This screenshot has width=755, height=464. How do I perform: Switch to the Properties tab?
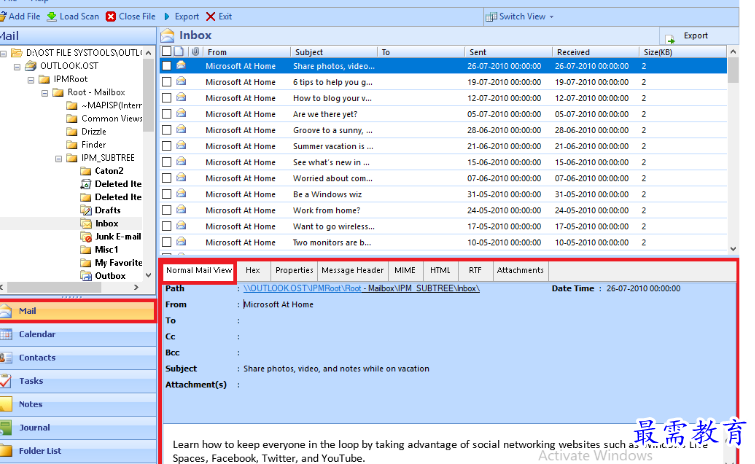coord(294,271)
